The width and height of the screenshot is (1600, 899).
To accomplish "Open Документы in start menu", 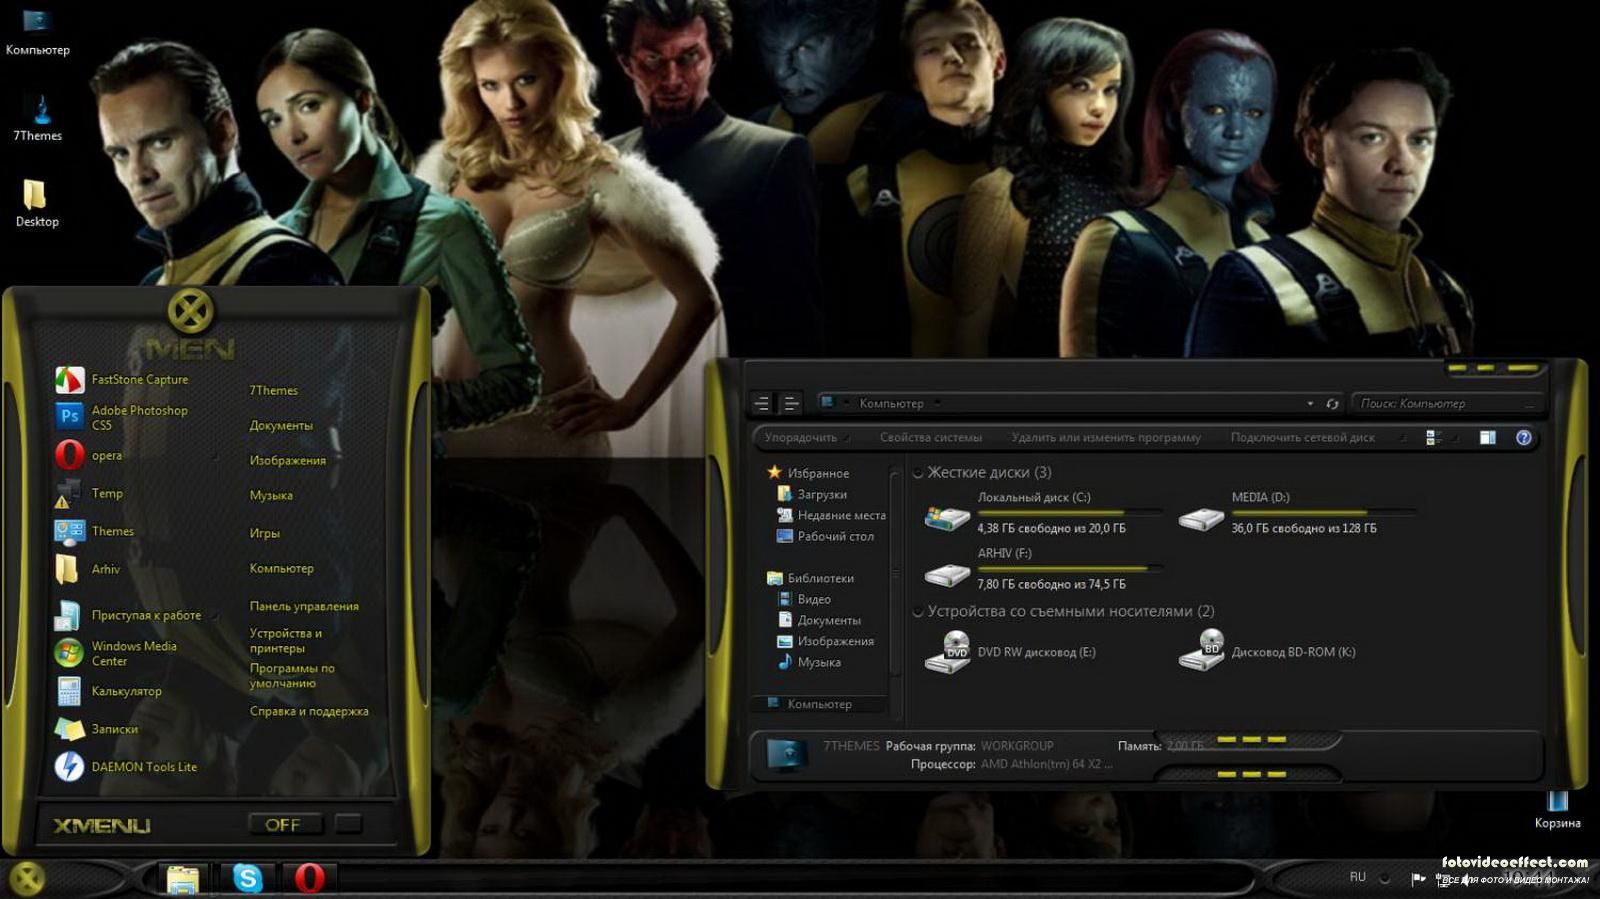I will point(281,425).
